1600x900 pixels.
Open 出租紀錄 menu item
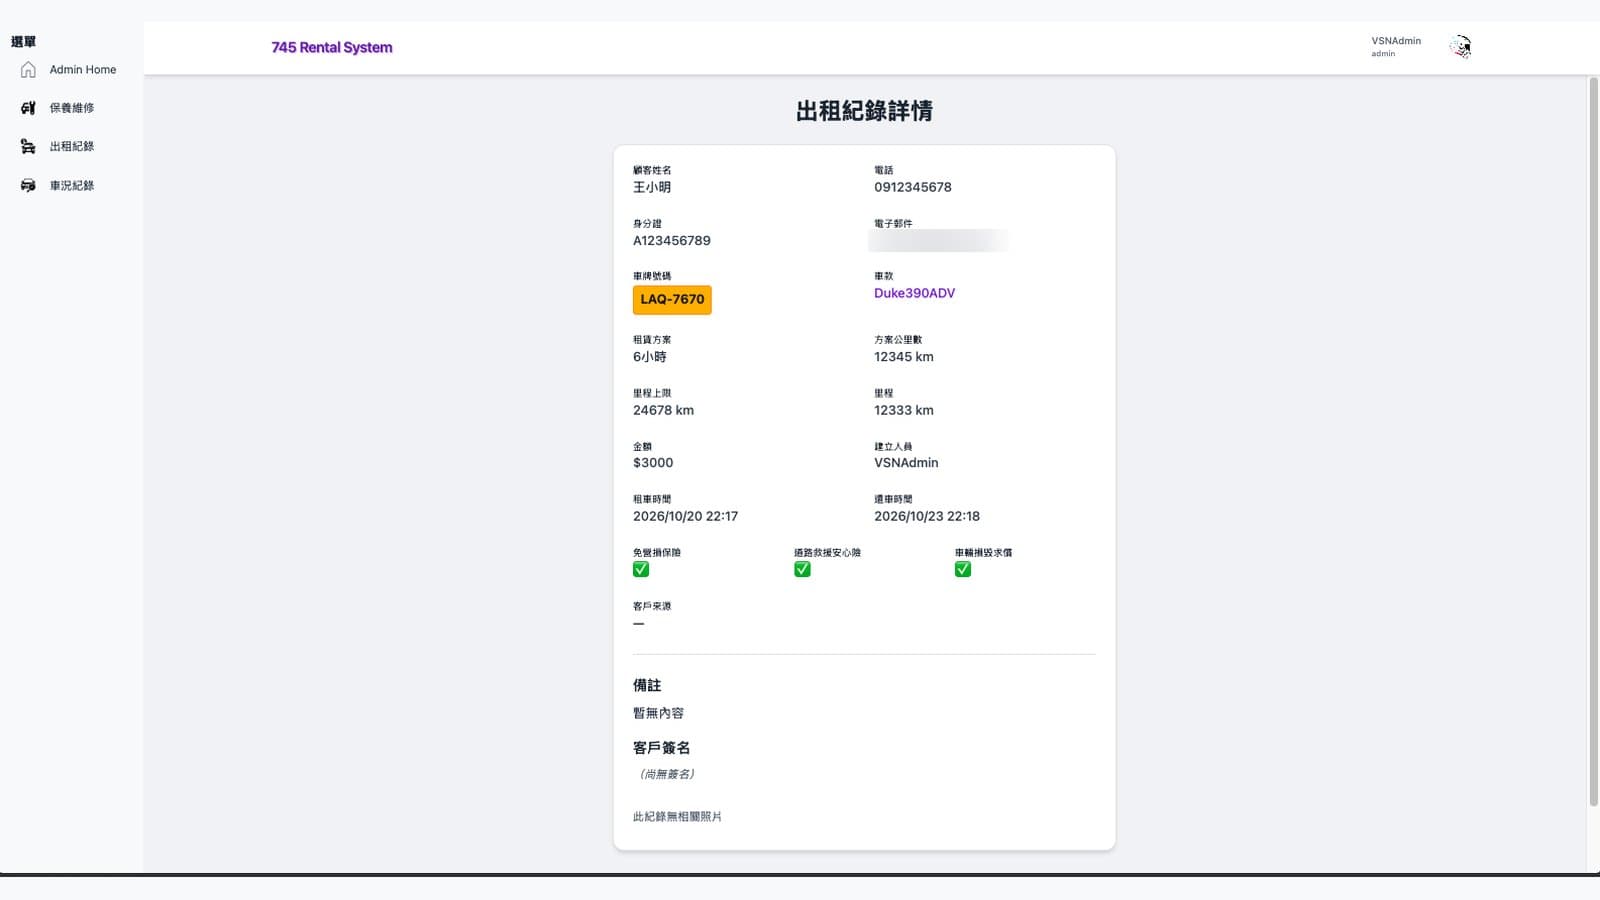[x=72, y=147]
